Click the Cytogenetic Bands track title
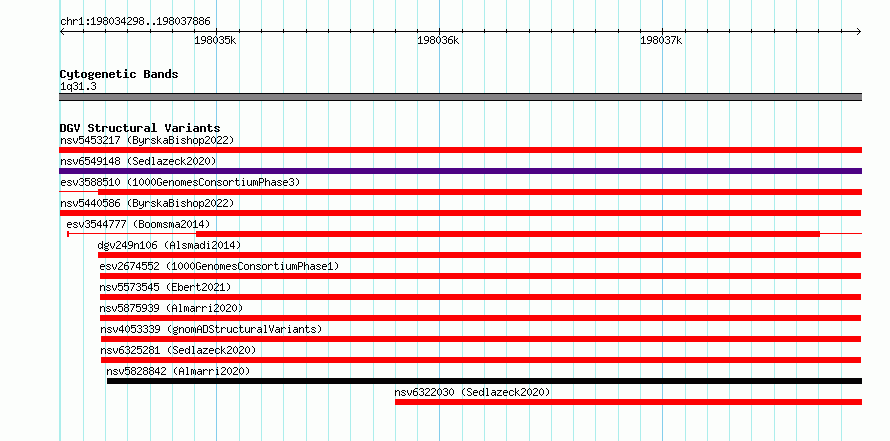Image resolution: width=890 pixels, height=441 pixels. pos(119,74)
